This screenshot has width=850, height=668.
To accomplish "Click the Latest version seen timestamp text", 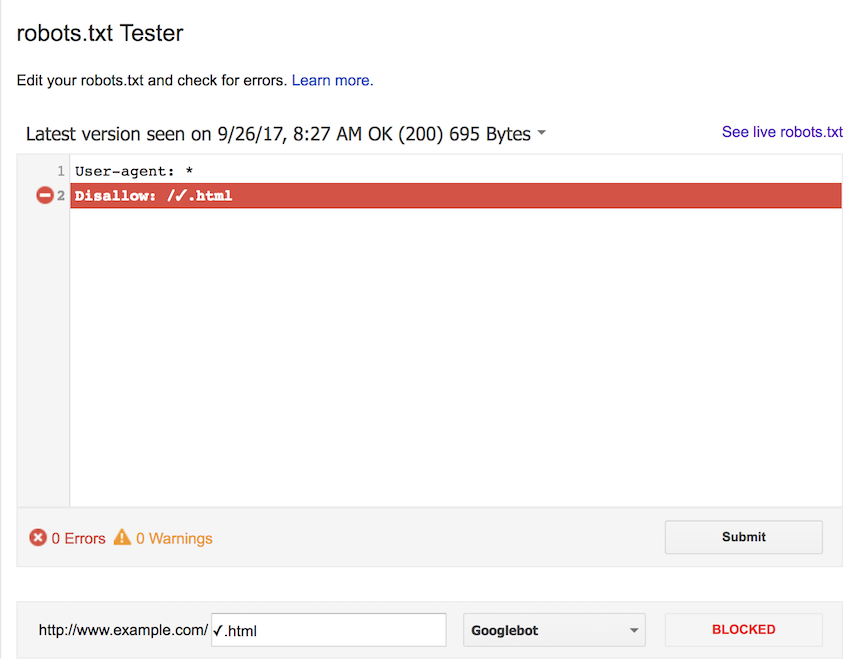I will click(278, 134).
